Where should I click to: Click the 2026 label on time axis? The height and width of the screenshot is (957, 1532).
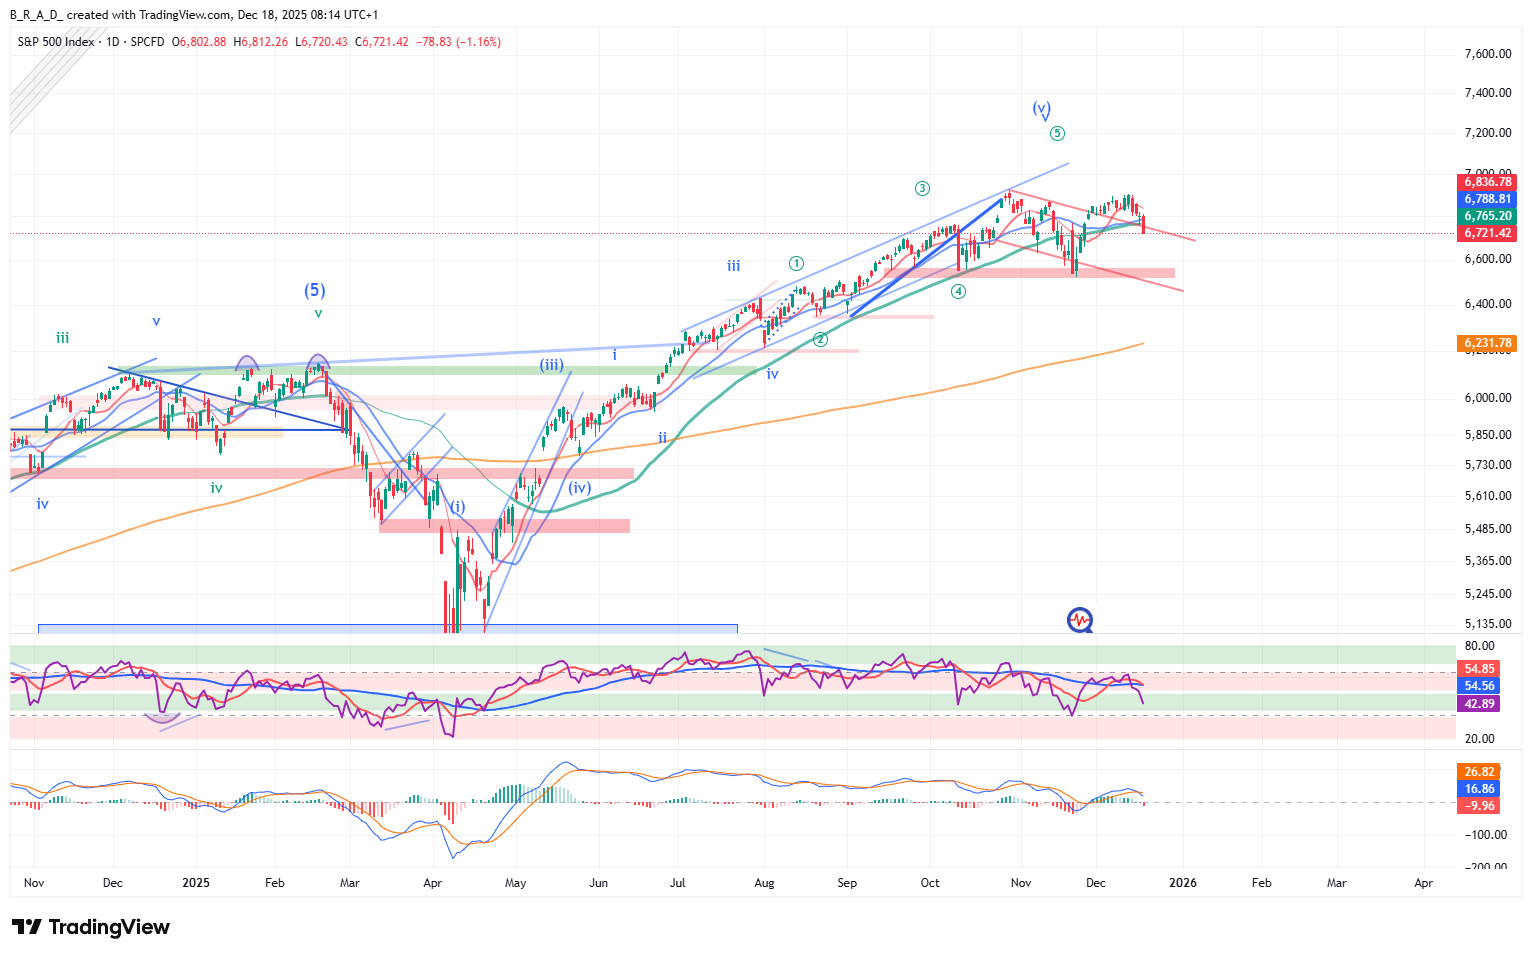tap(1182, 883)
